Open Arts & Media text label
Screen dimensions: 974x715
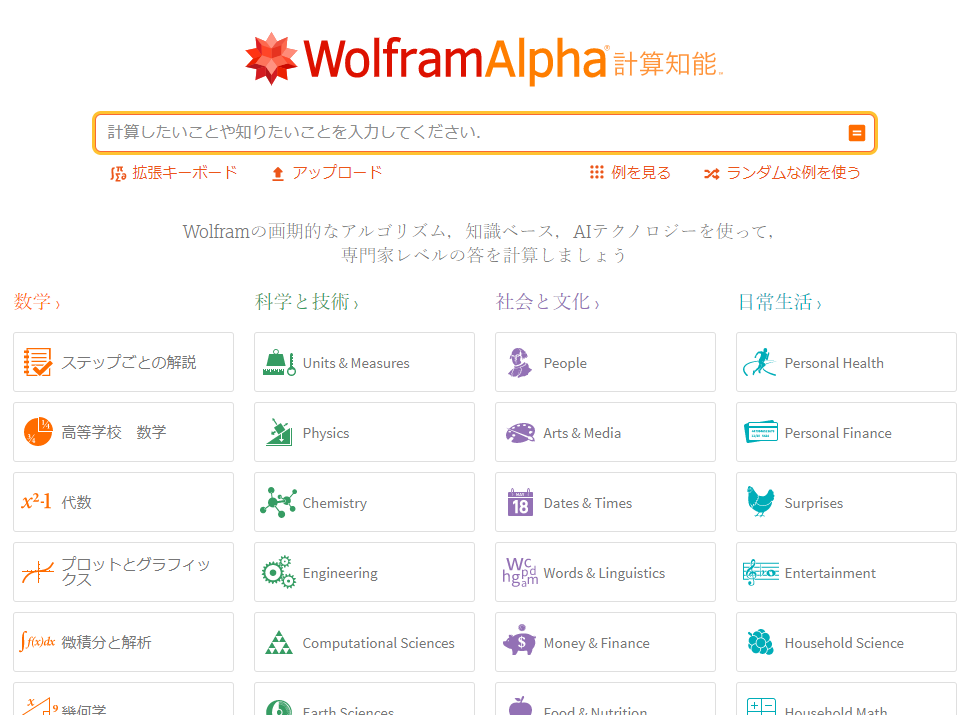(582, 433)
